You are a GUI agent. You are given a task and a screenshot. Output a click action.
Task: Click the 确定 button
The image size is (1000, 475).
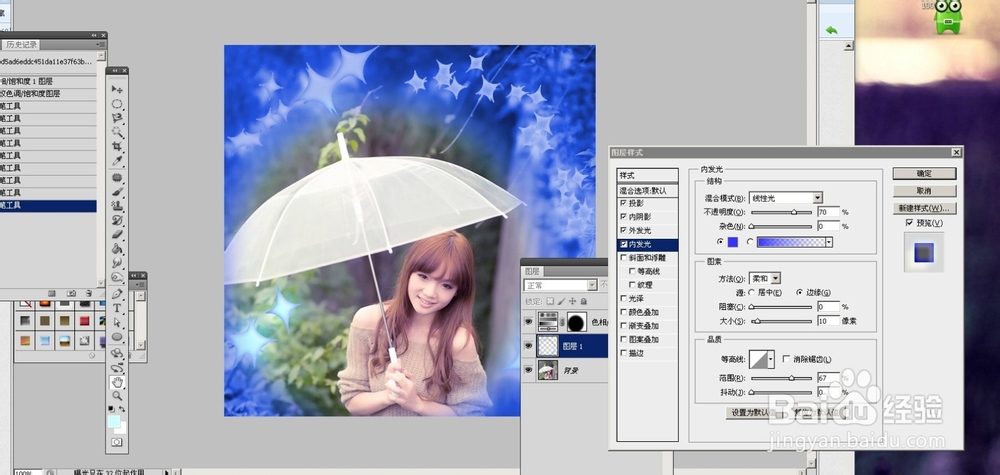(x=924, y=173)
